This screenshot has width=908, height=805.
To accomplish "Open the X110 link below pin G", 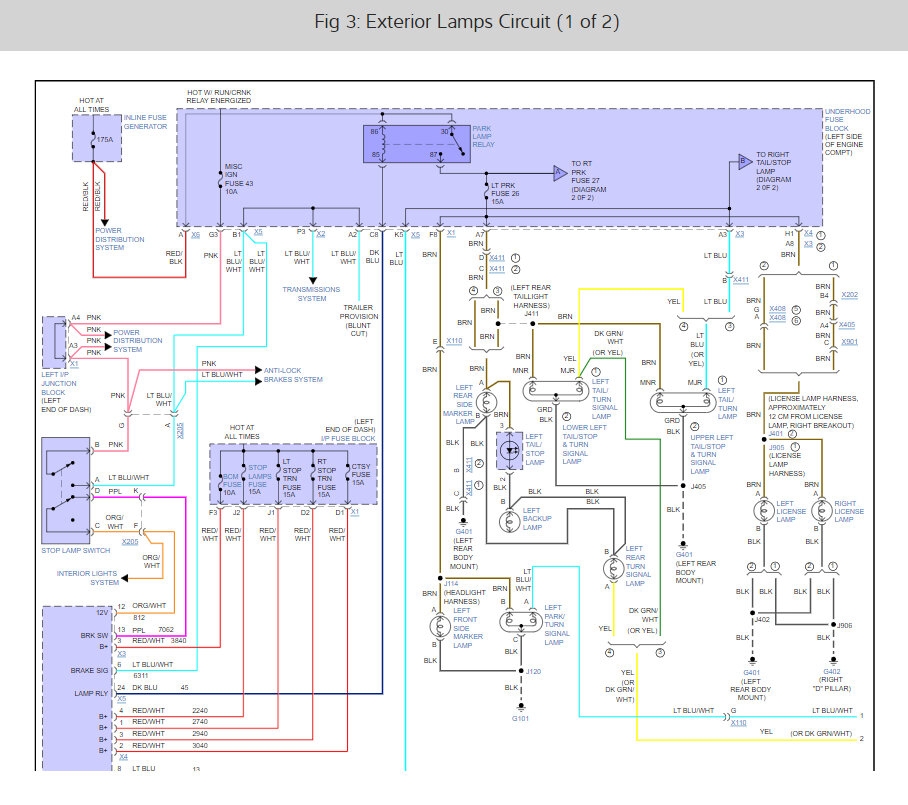I will point(738,722).
